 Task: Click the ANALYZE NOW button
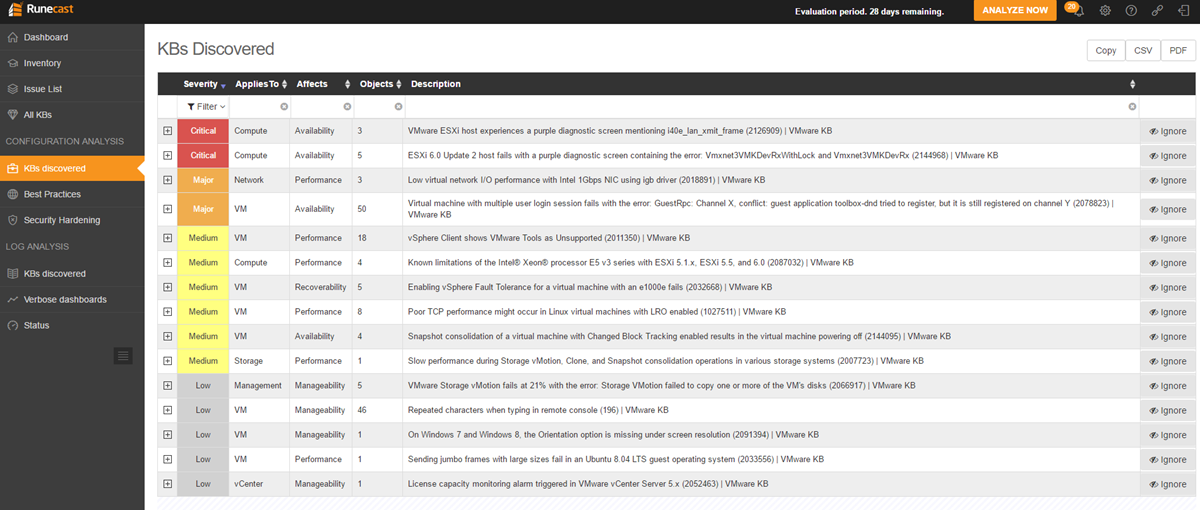coord(1015,11)
